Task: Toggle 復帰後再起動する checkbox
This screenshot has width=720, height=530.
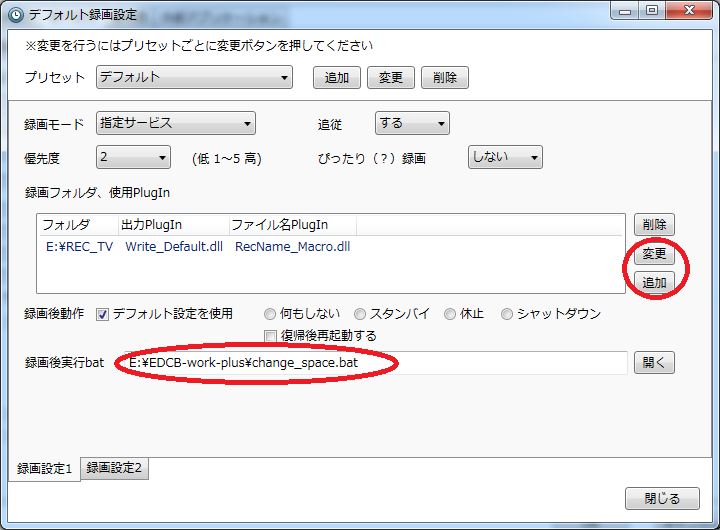Action: [x=270, y=336]
